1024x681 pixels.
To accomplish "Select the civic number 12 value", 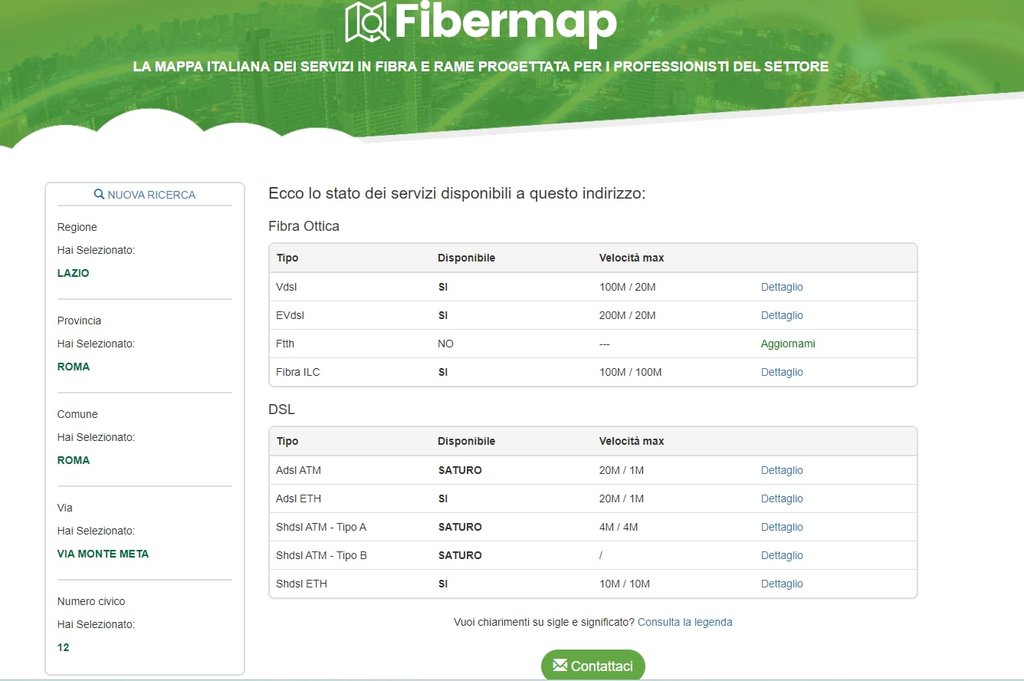I will click(x=63, y=647).
